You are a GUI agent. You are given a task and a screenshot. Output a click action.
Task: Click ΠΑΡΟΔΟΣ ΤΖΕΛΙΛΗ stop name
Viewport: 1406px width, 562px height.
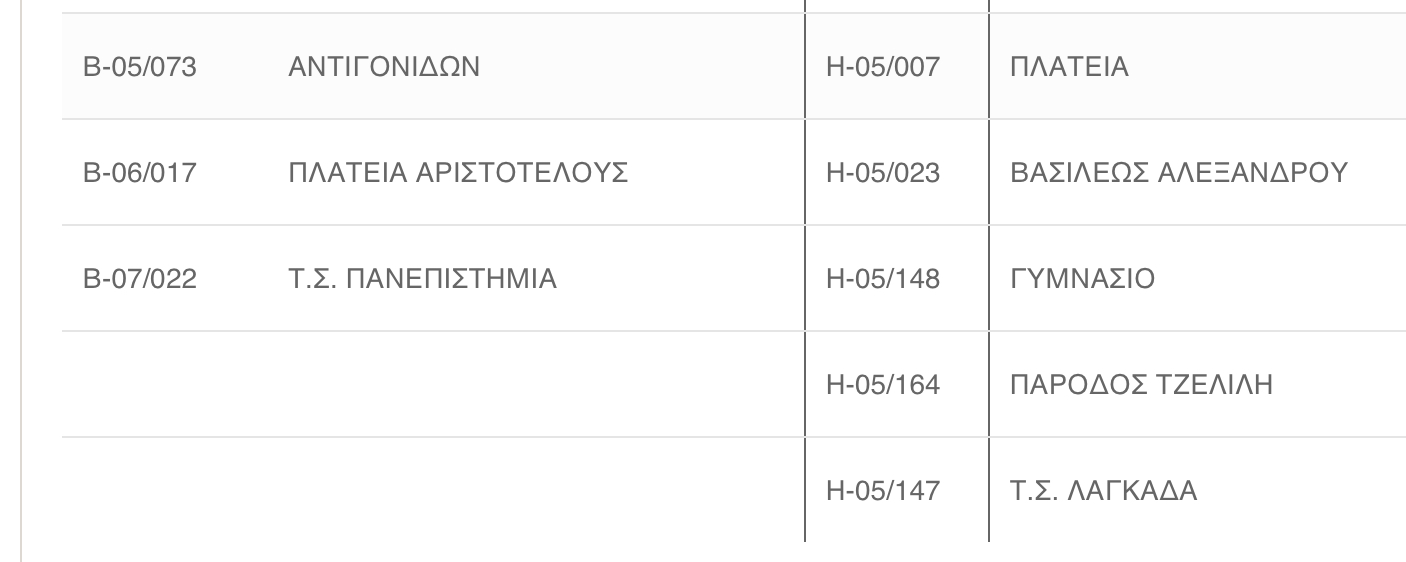1142,385
